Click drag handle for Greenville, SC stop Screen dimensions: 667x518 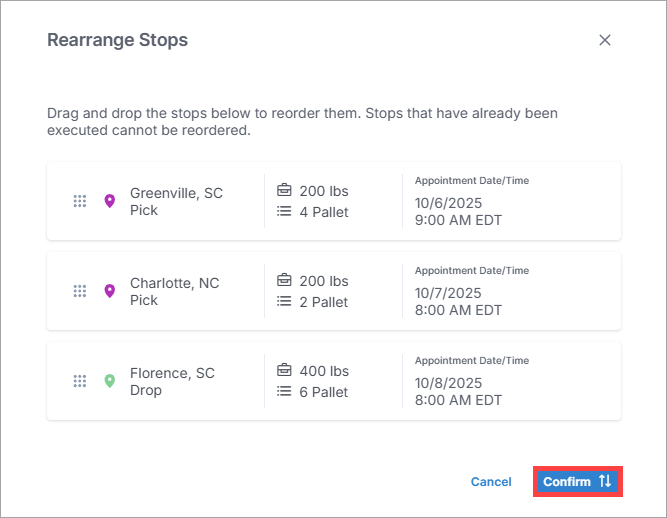80,202
